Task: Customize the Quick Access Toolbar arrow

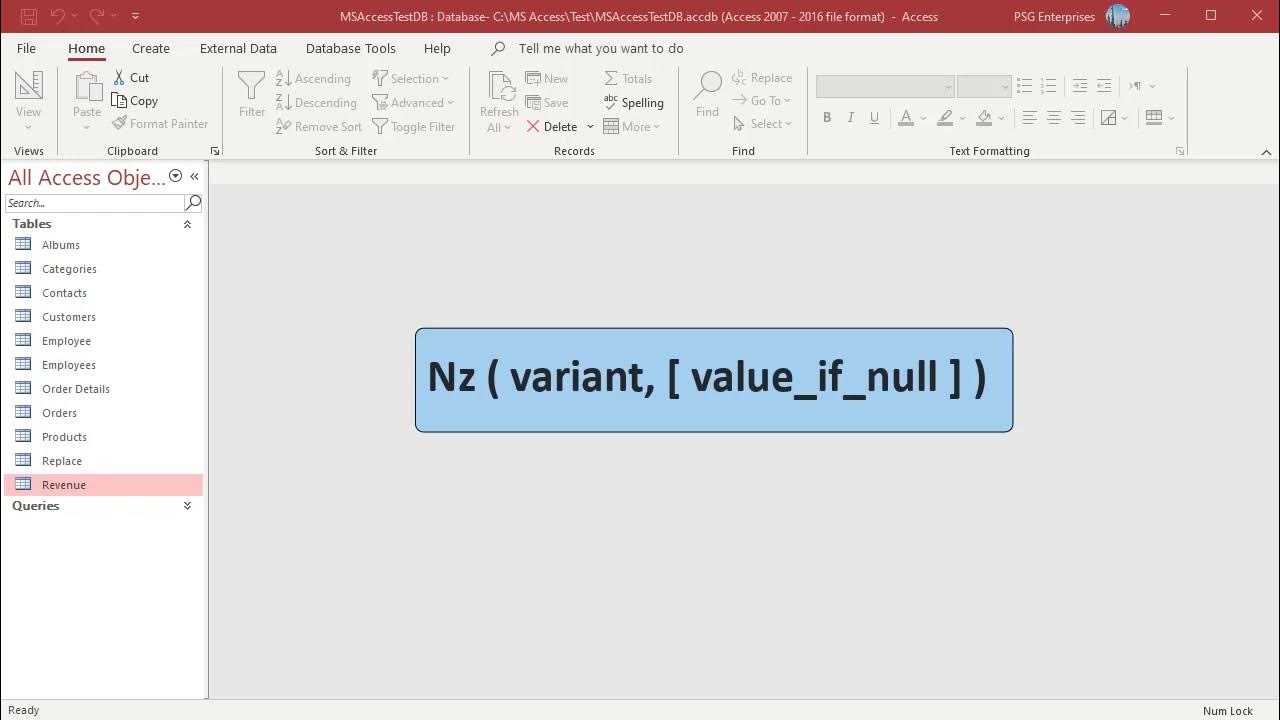Action: [135, 16]
